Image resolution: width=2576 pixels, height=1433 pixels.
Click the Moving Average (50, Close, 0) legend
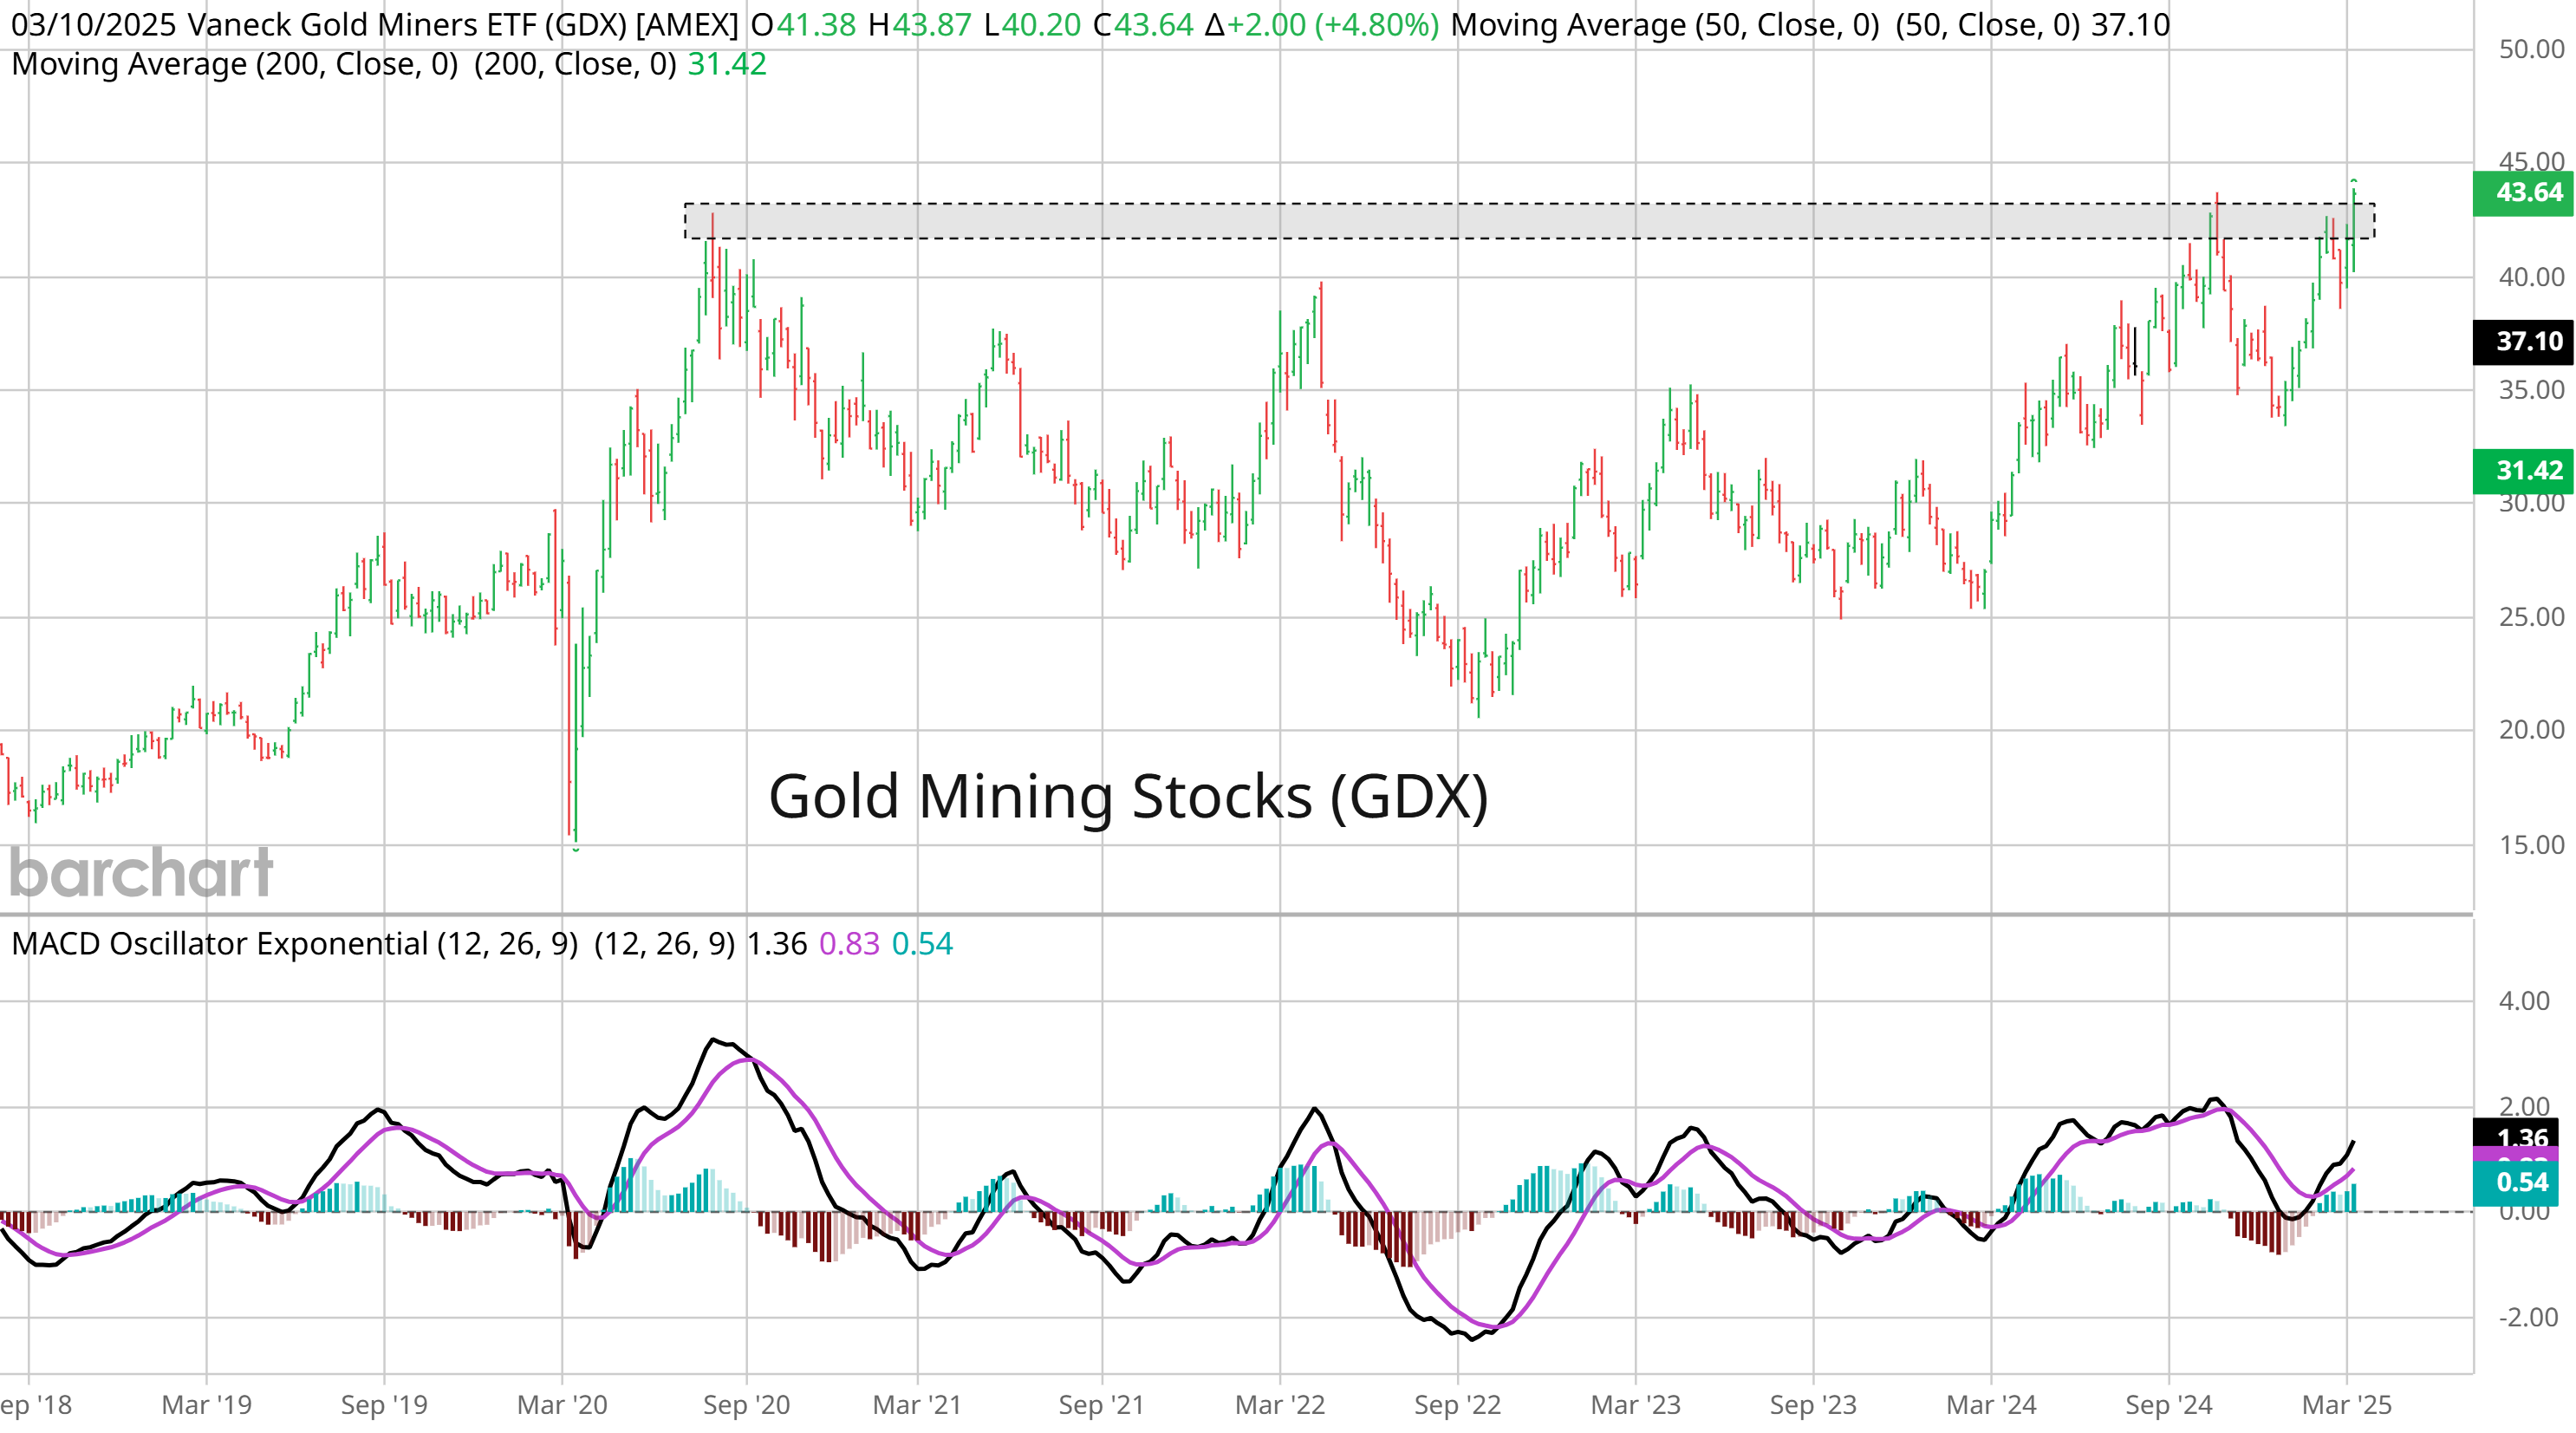[x=1665, y=25]
